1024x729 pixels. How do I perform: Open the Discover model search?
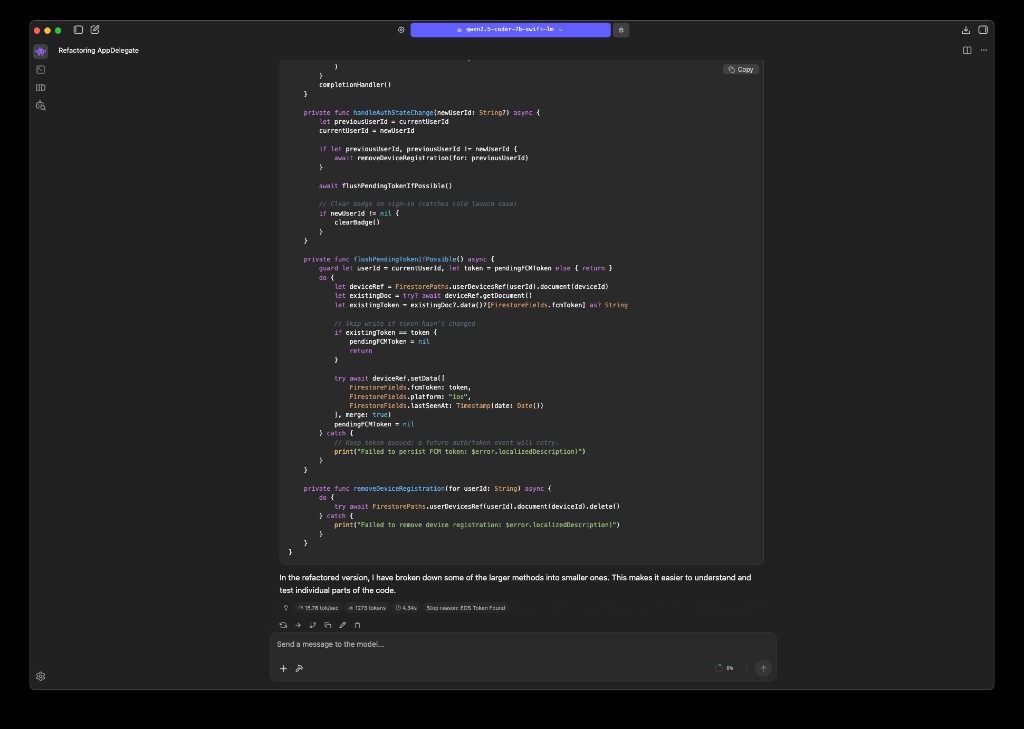click(x=41, y=106)
